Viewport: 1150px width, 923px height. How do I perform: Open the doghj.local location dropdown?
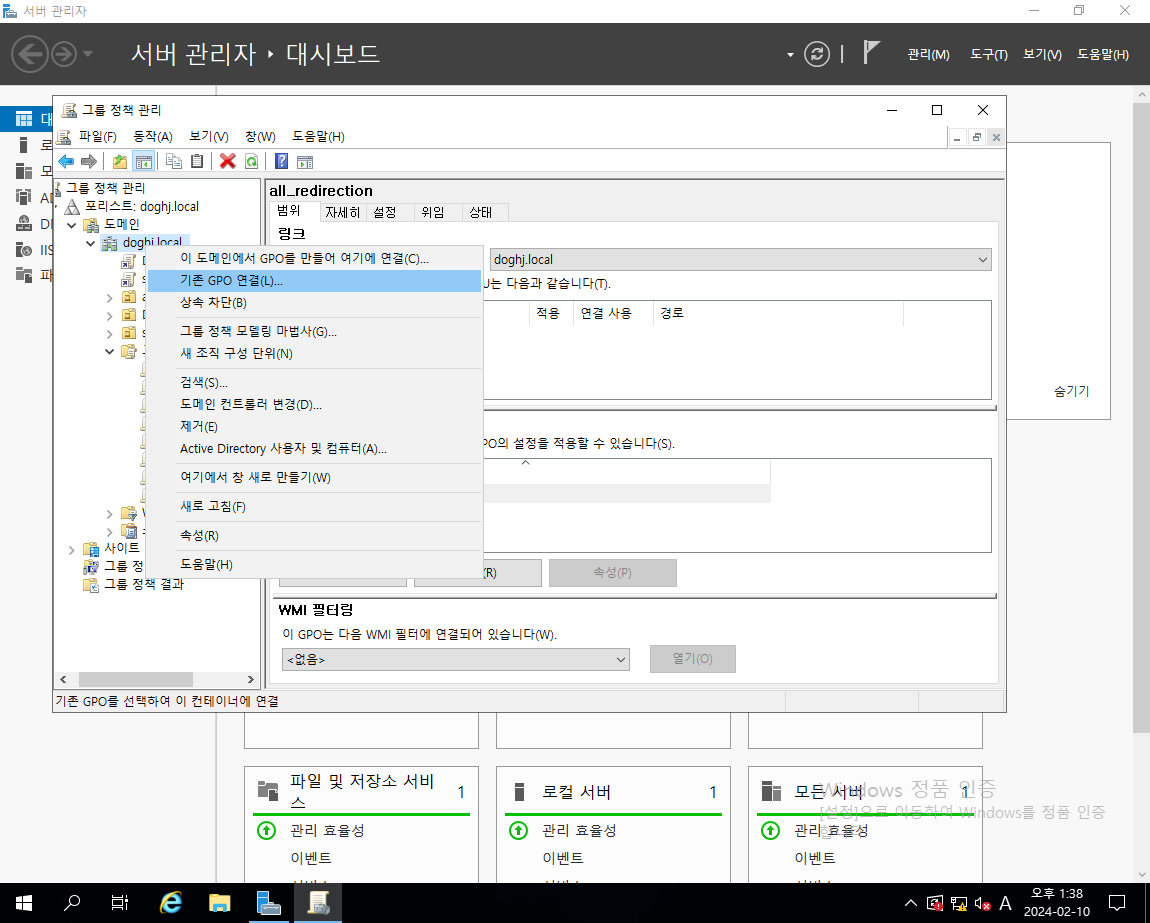click(x=983, y=260)
